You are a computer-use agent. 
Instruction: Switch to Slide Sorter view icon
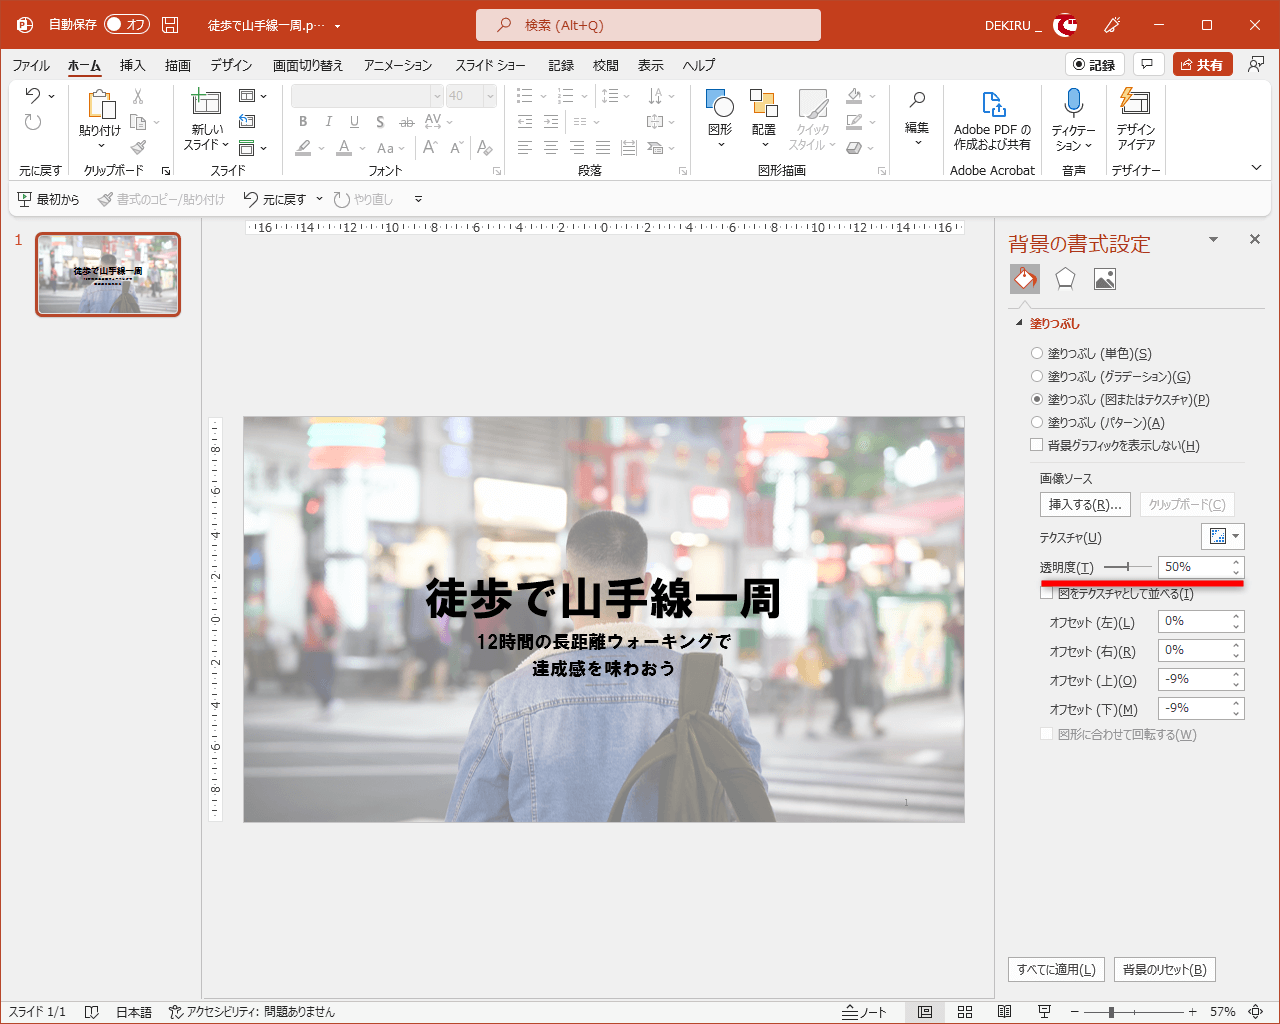pos(965,1012)
